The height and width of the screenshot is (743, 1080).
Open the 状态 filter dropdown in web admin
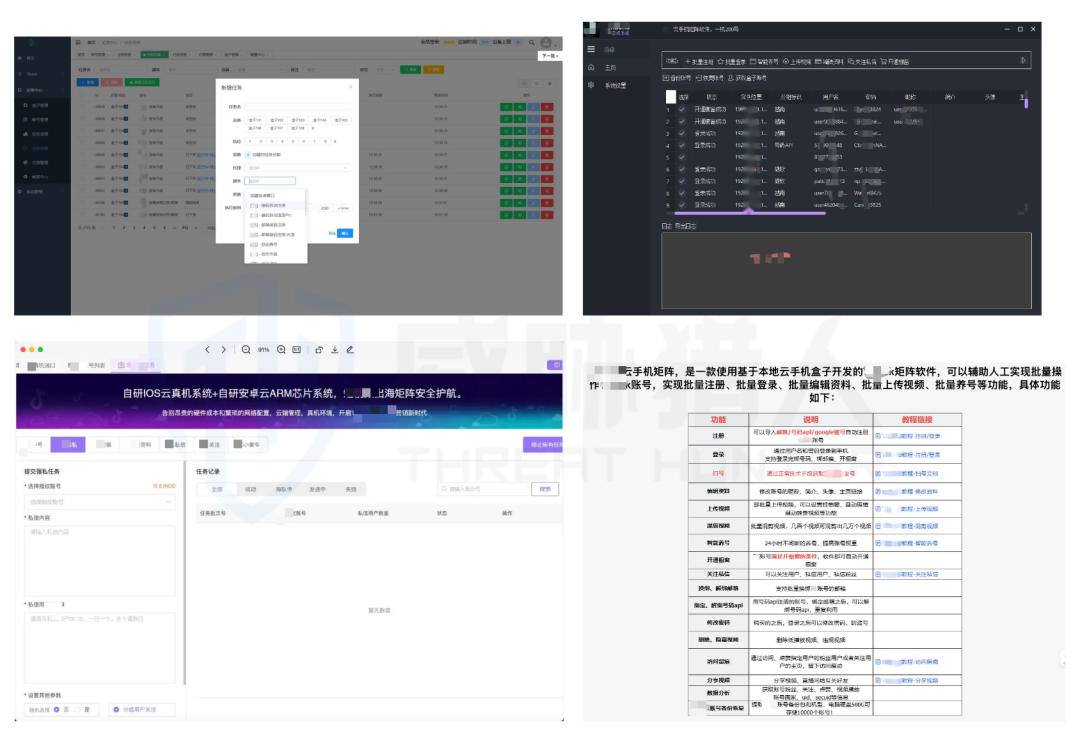384,70
